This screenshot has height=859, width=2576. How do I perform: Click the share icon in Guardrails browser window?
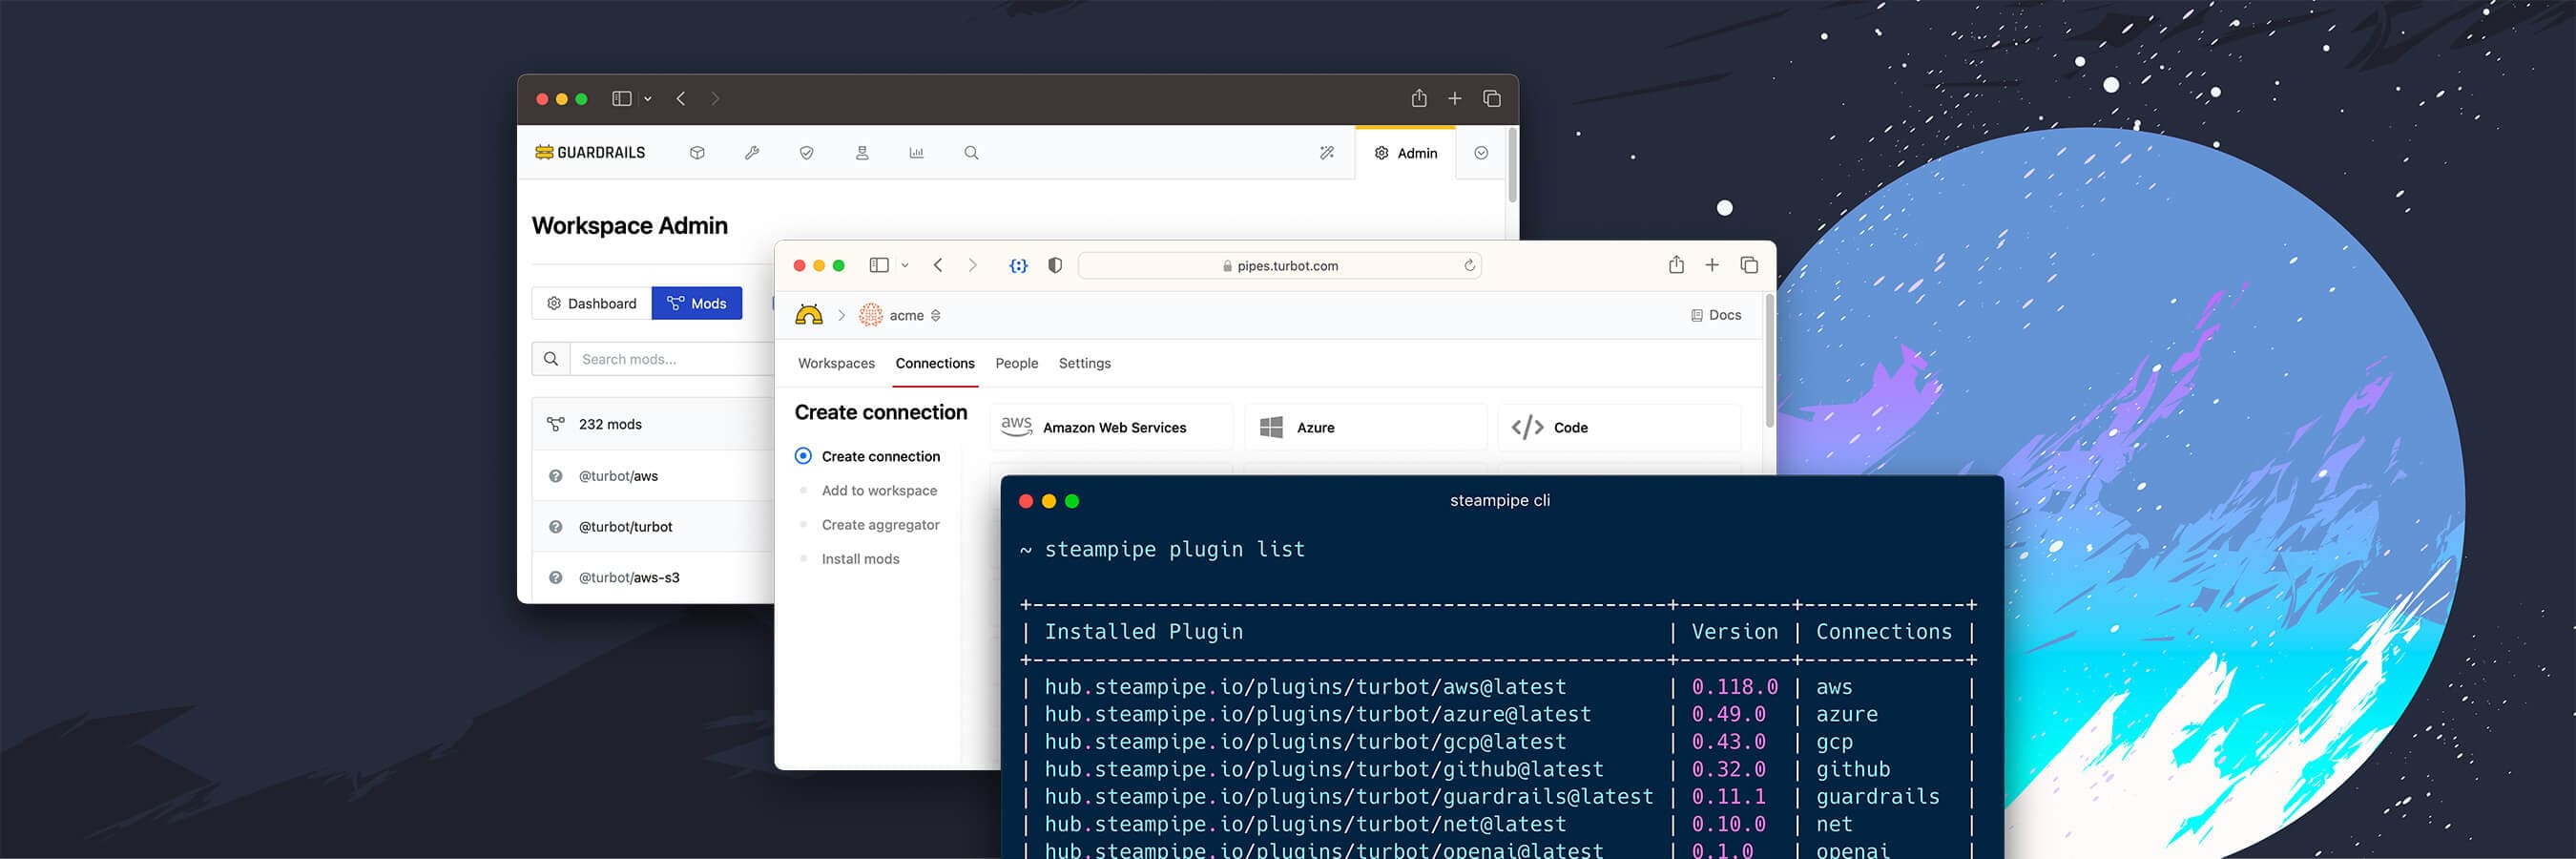click(1419, 97)
